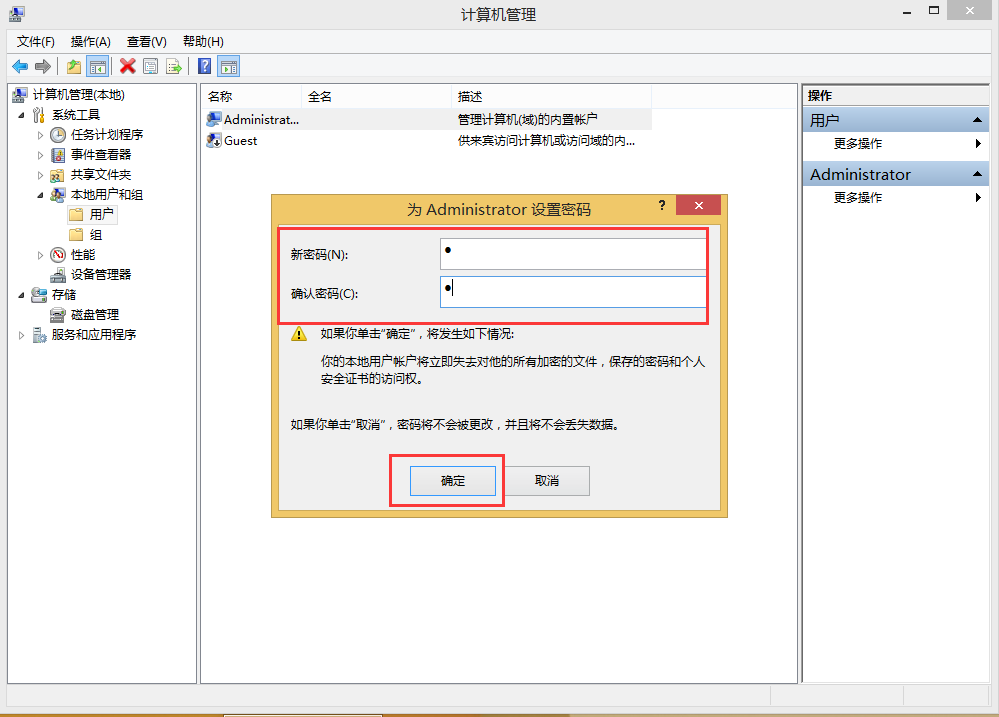Click the Event Viewer icon
The width and height of the screenshot is (999, 717).
[x=58, y=155]
